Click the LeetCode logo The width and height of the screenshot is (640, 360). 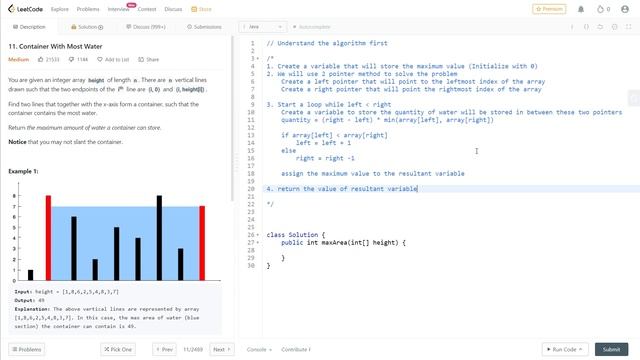(x=25, y=9)
